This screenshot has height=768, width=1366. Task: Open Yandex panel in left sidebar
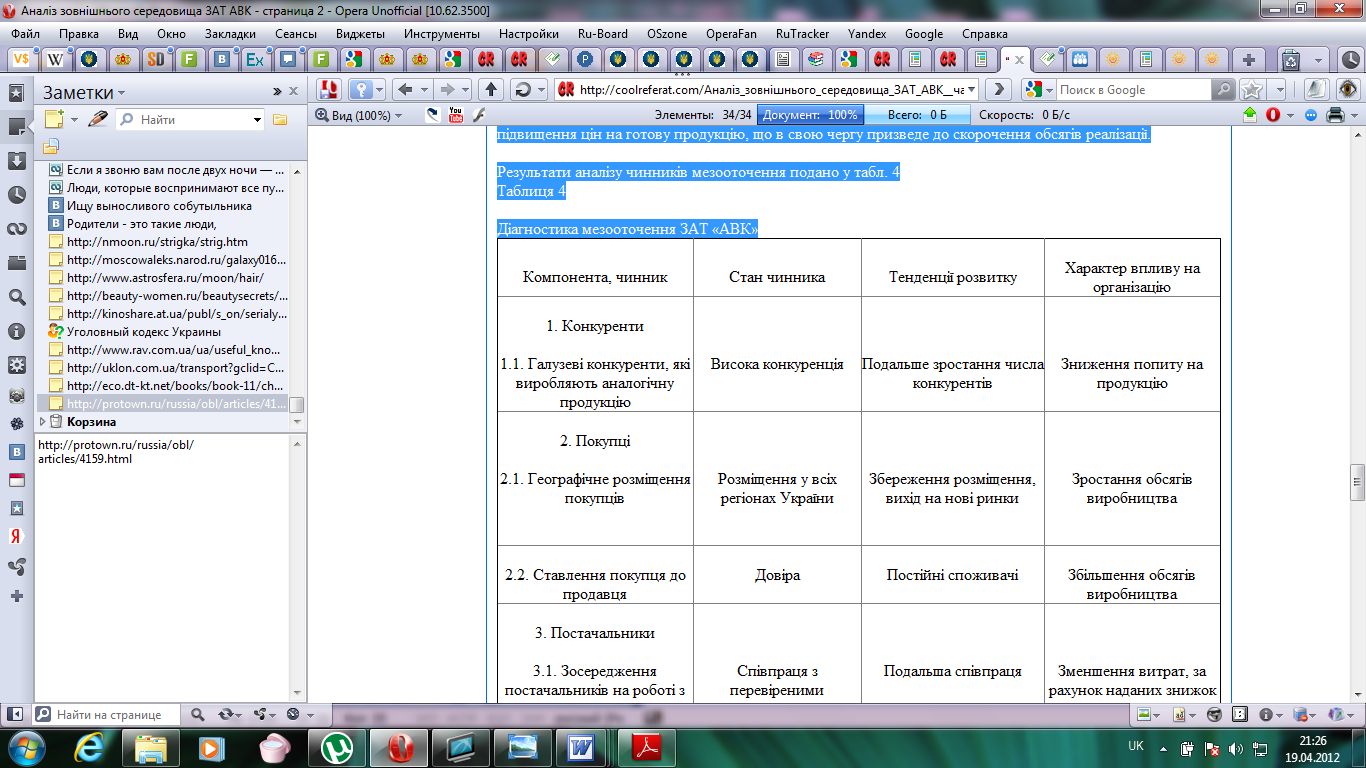[17, 535]
